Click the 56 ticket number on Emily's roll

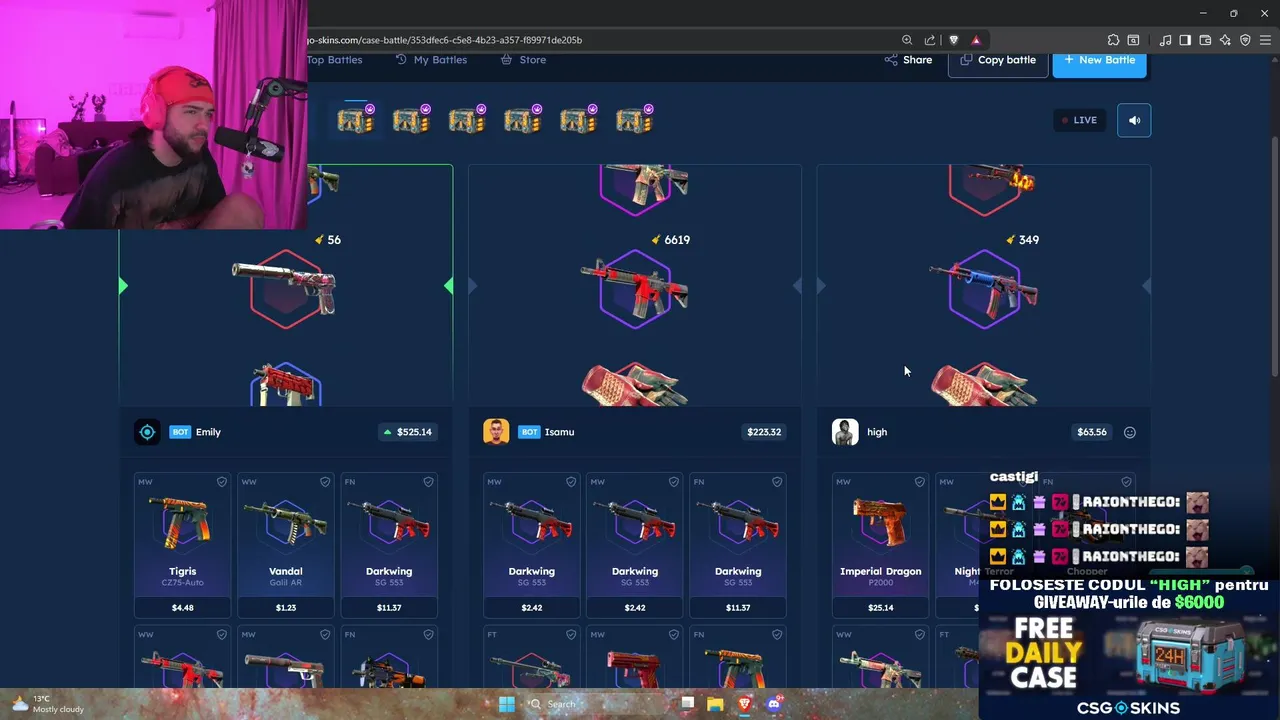pos(334,240)
